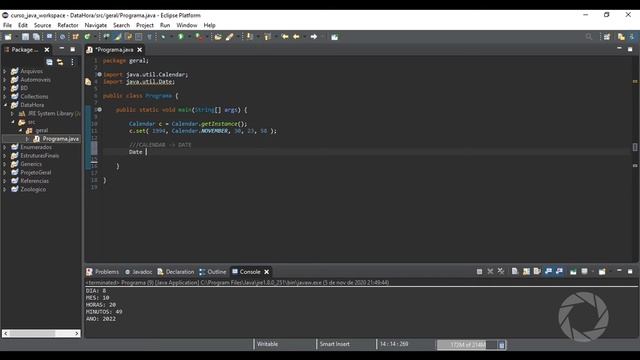Expand the Arquivos project node
Screen dimensions: 640x360
5,71
